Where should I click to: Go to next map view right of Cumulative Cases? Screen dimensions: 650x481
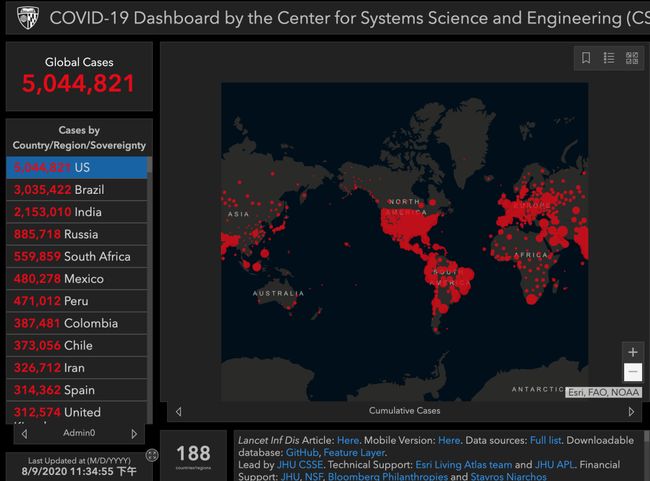[x=631, y=411]
